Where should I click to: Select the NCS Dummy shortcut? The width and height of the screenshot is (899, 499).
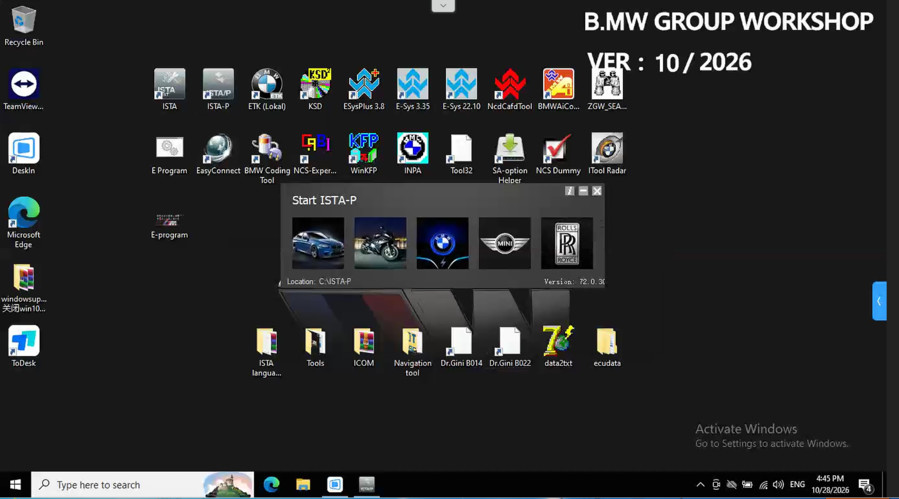pos(558,148)
